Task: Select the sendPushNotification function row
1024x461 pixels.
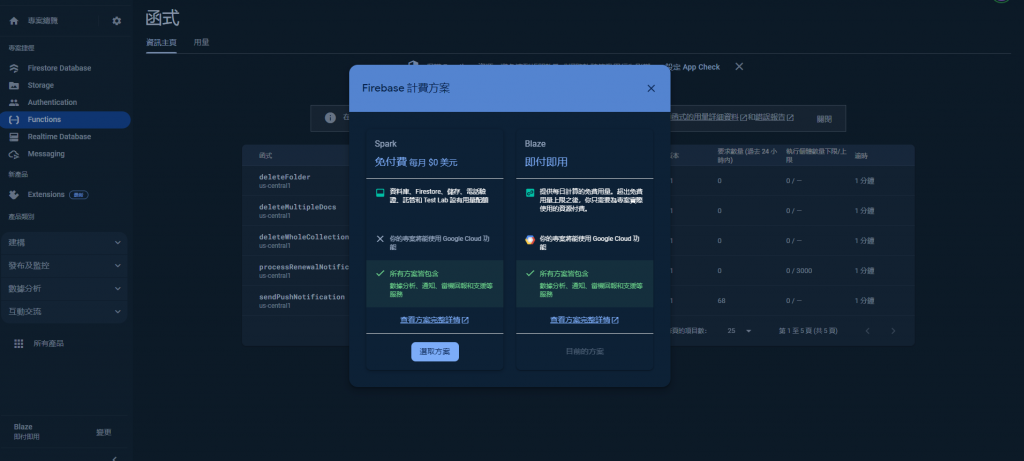Action: (578, 301)
